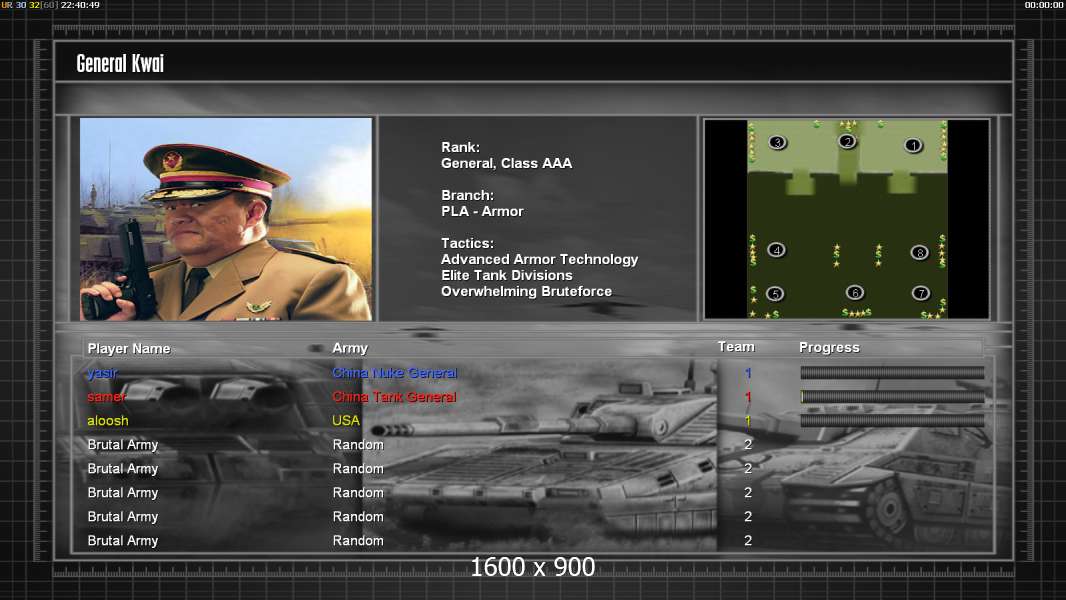Click start position 6 marker on minimap
Viewport: 1066px width, 600px height.
855,292
